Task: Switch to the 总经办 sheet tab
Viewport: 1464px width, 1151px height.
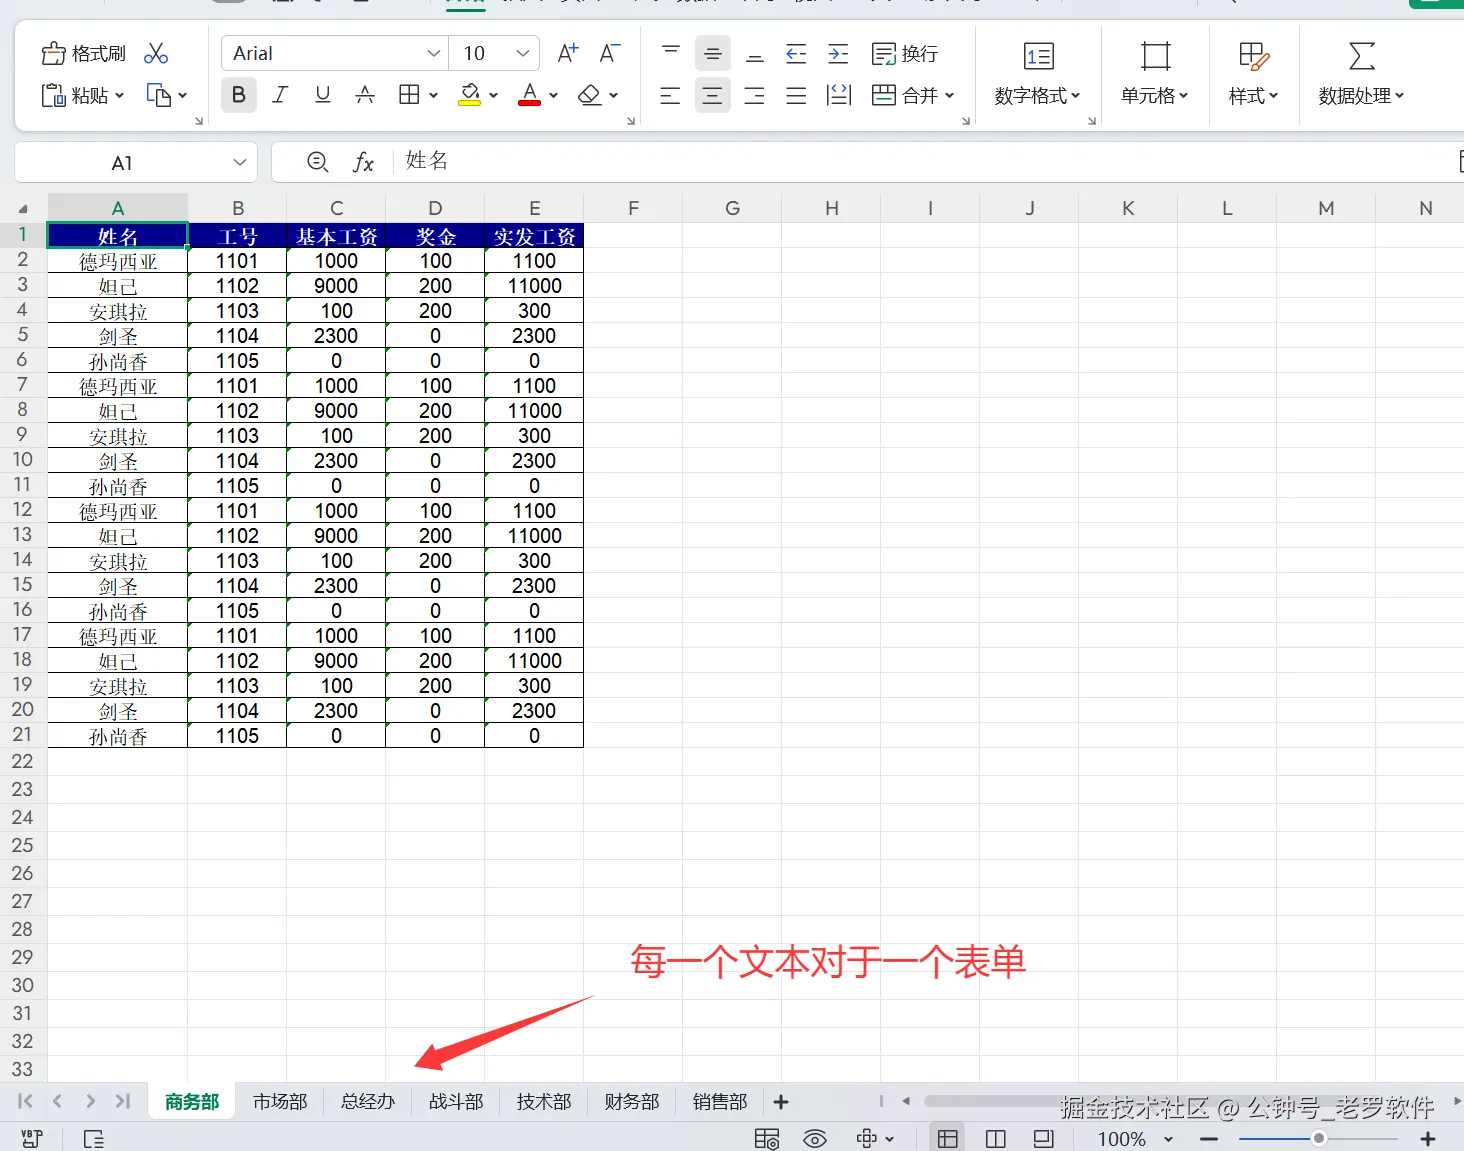Action: click(x=368, y=1102)
